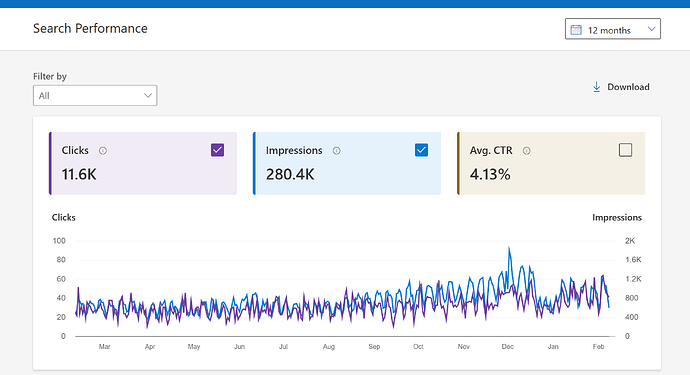Screen dimensions: 690x375
Task: Open the 12 months date range dropdown
Action: (x=613, y=29)
